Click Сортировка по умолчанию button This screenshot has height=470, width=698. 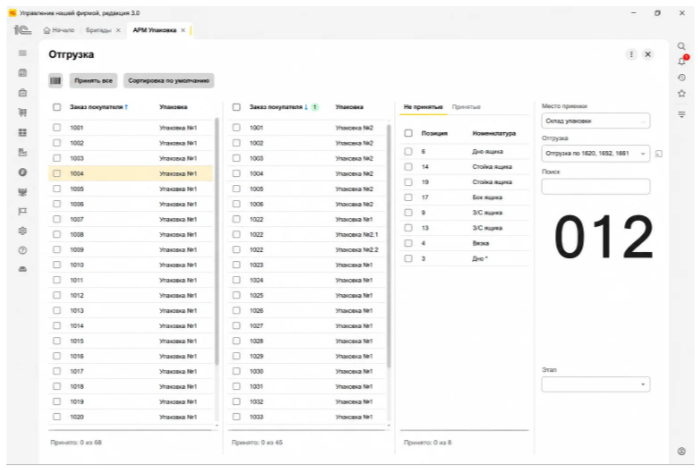click(169, 81)
